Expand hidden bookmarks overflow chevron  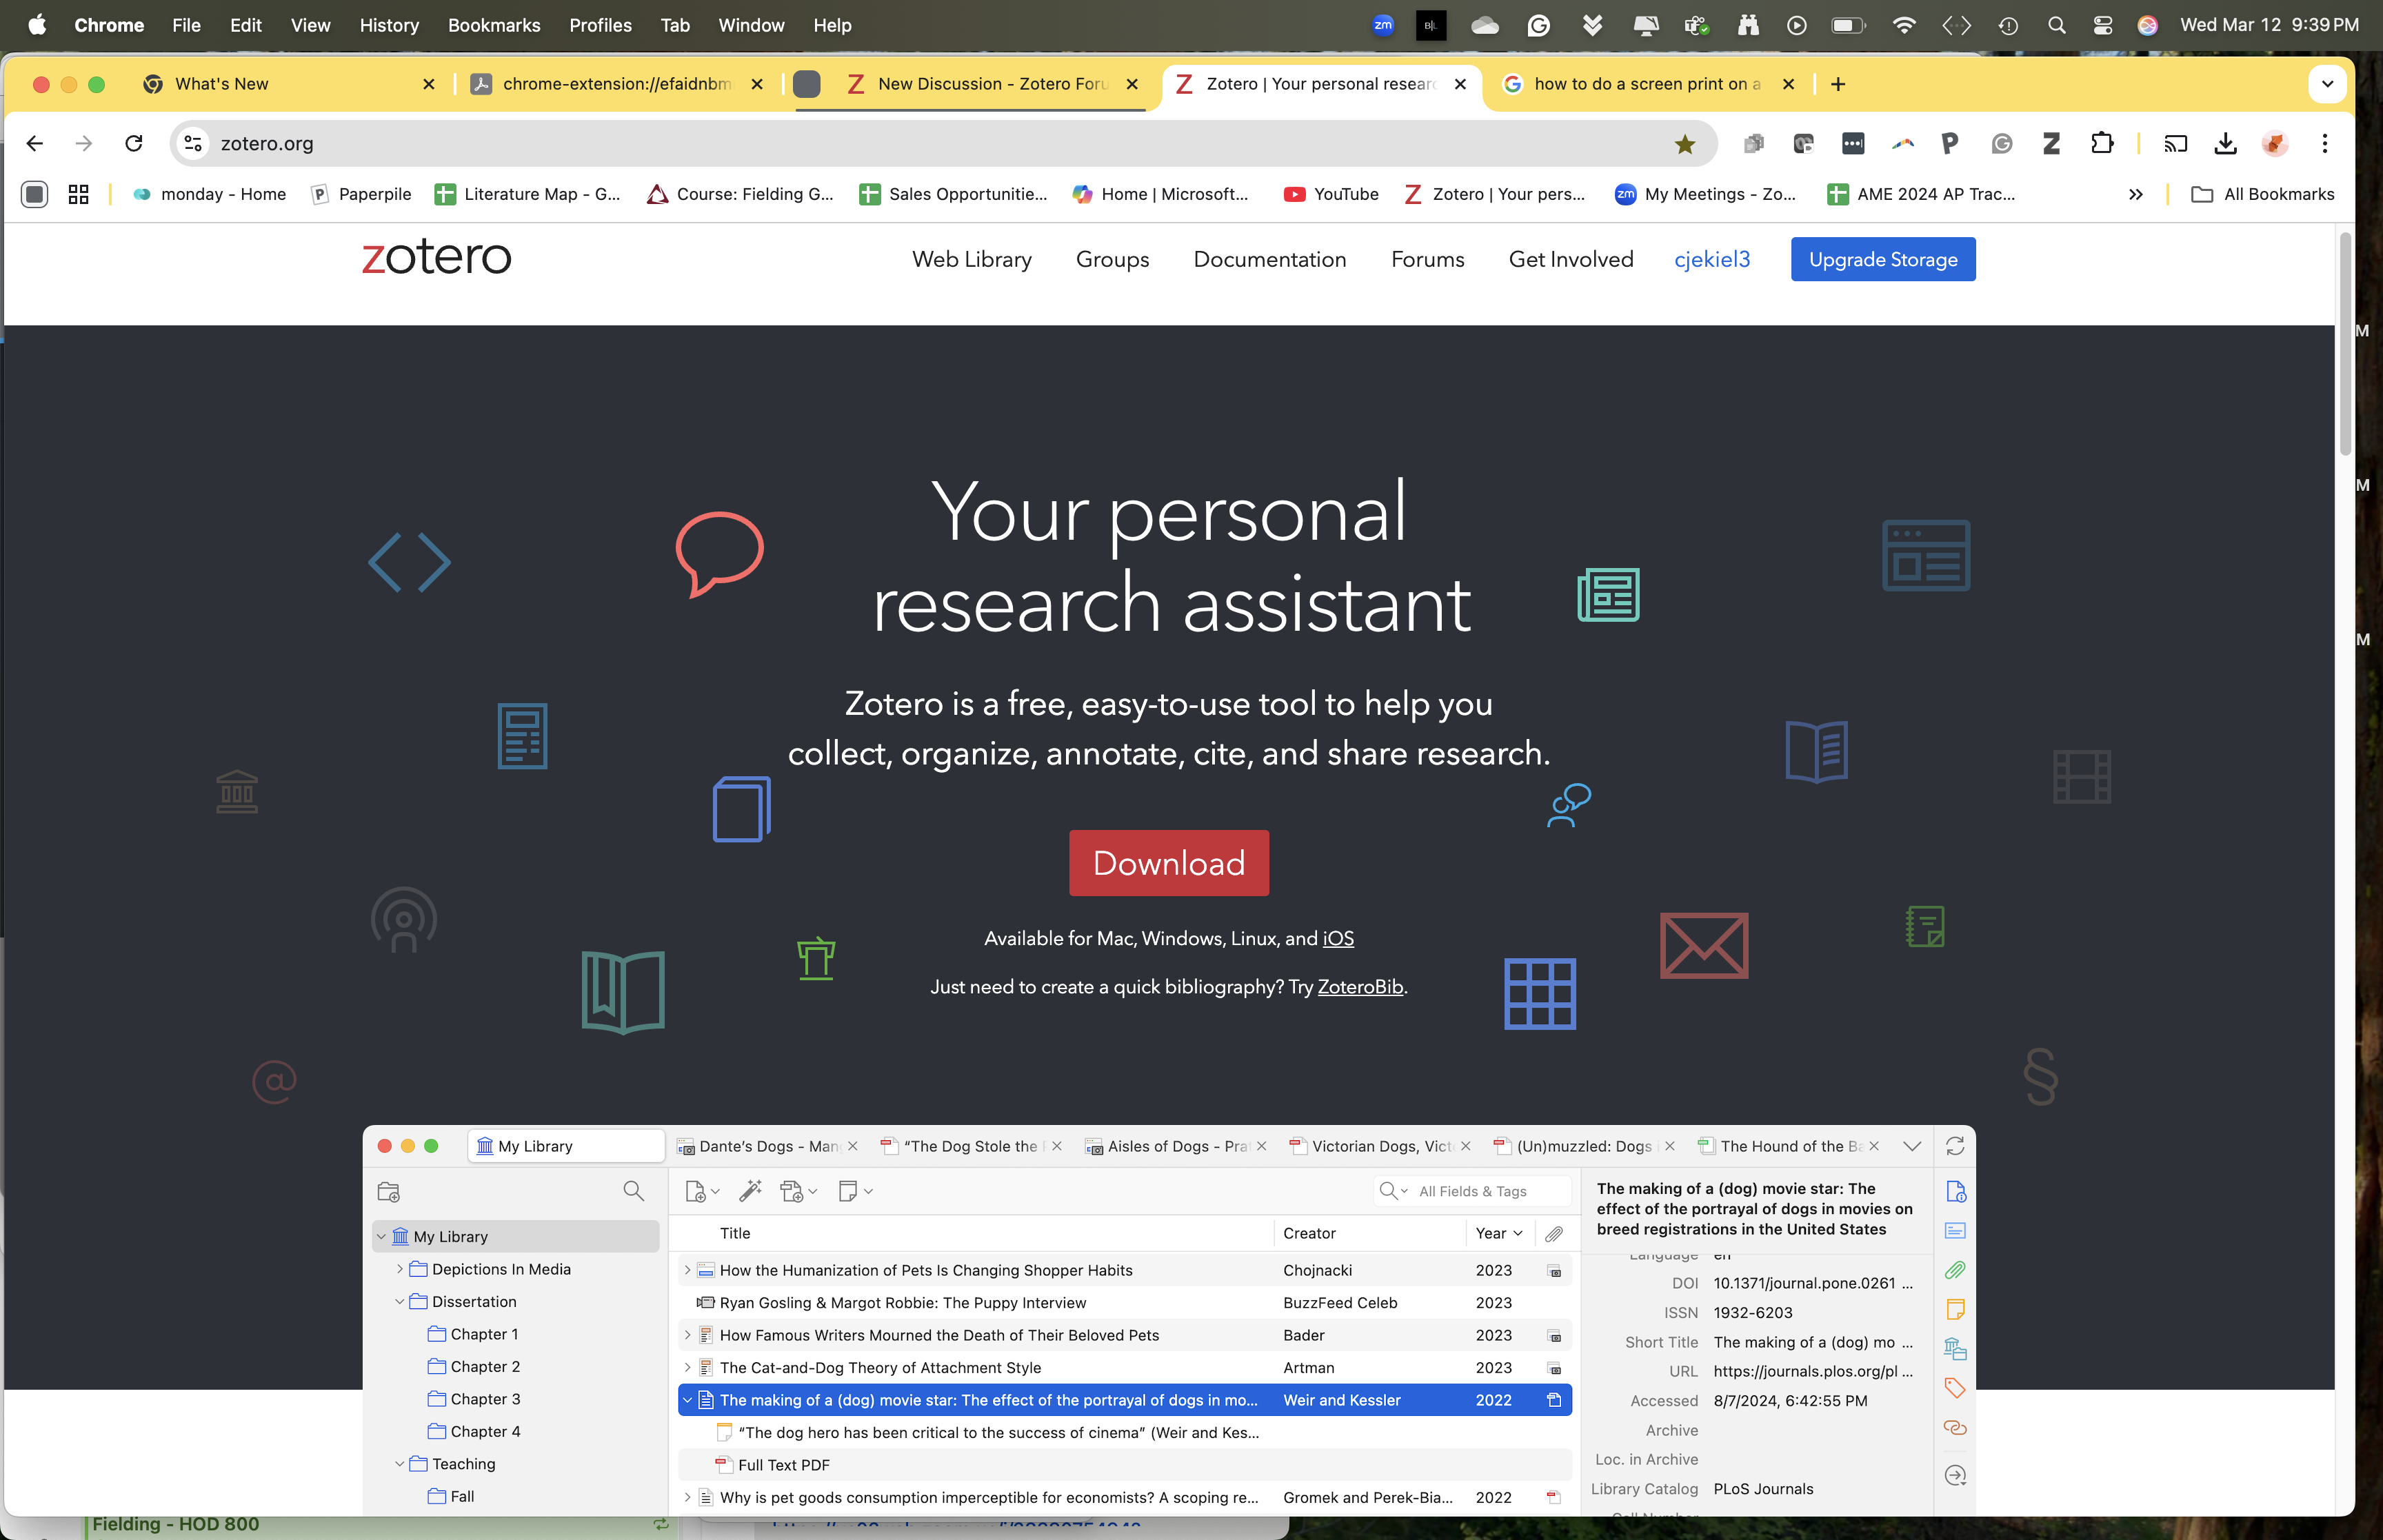coord(2135,195)
